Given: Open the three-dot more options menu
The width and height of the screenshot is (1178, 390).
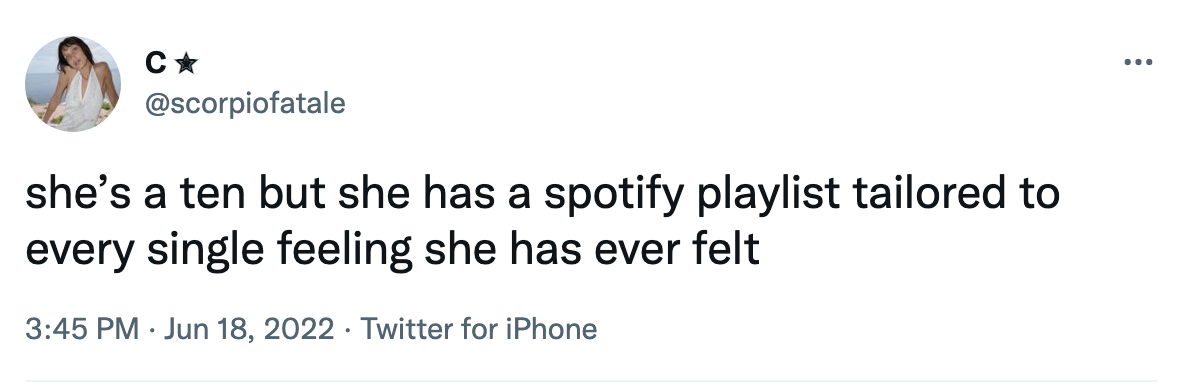Looking at the screenshot, I should (x=1137, y=62).
